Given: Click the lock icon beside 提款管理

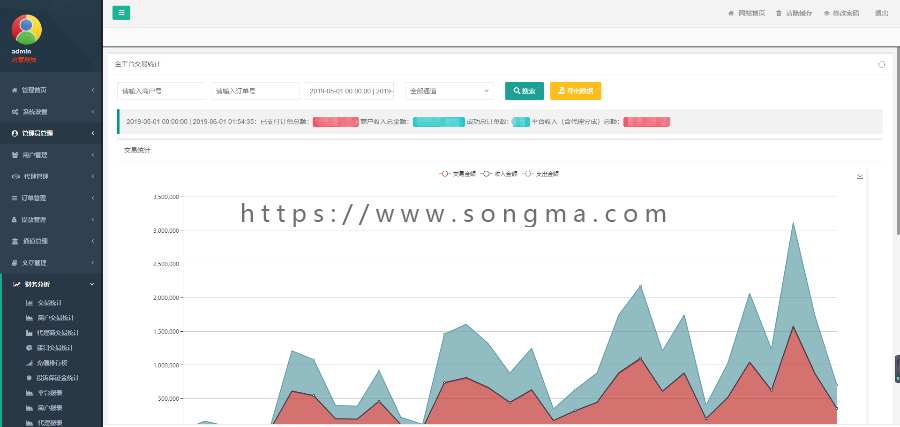Looking at the screenshot, I should (14, 220).
